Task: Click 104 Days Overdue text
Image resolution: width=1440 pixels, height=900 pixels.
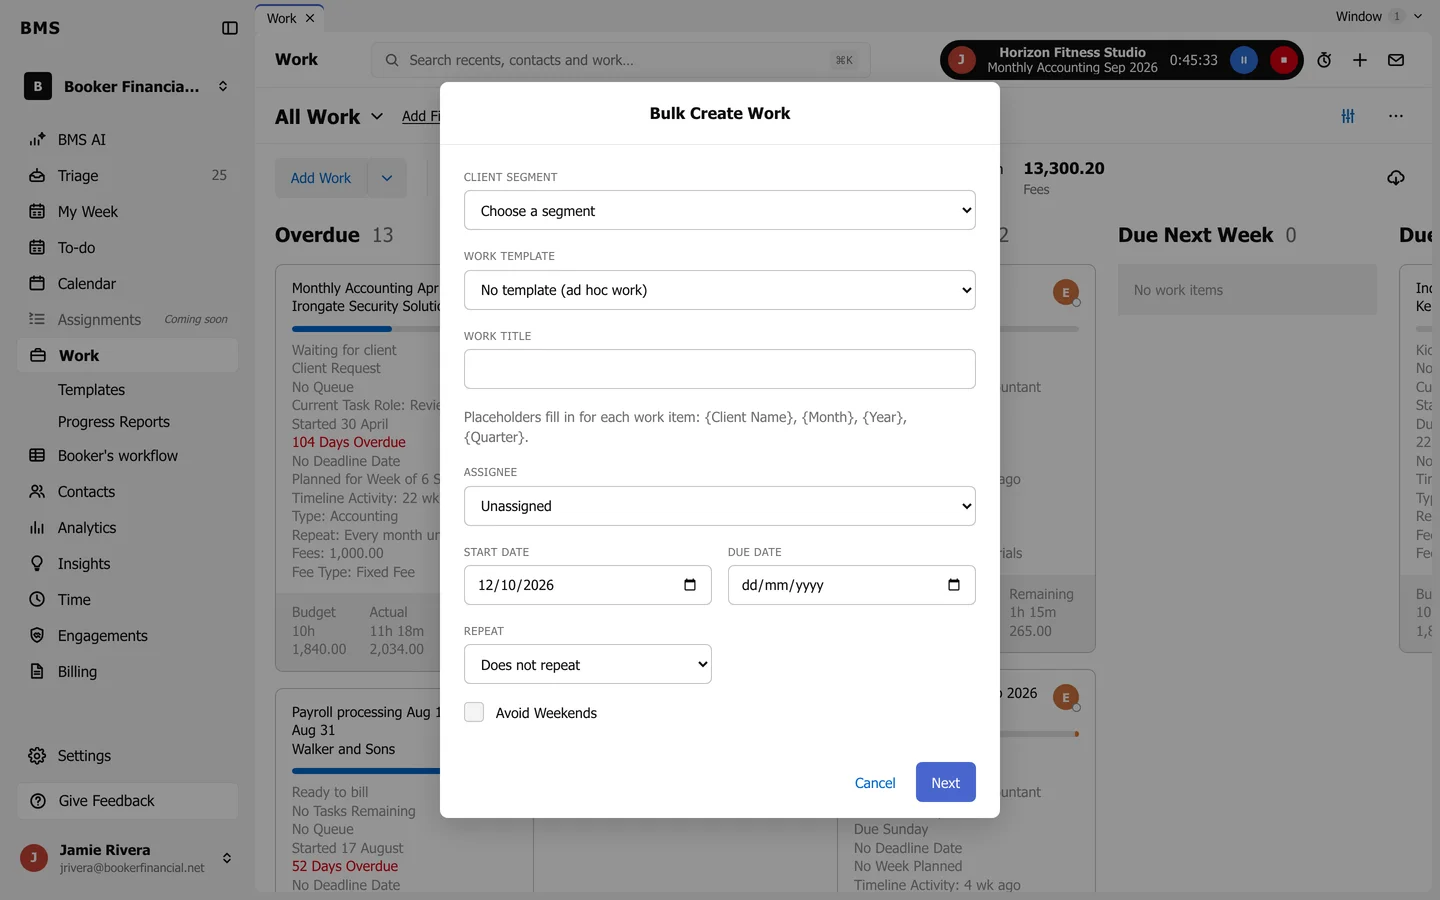Action: click(x=349, y=442)
